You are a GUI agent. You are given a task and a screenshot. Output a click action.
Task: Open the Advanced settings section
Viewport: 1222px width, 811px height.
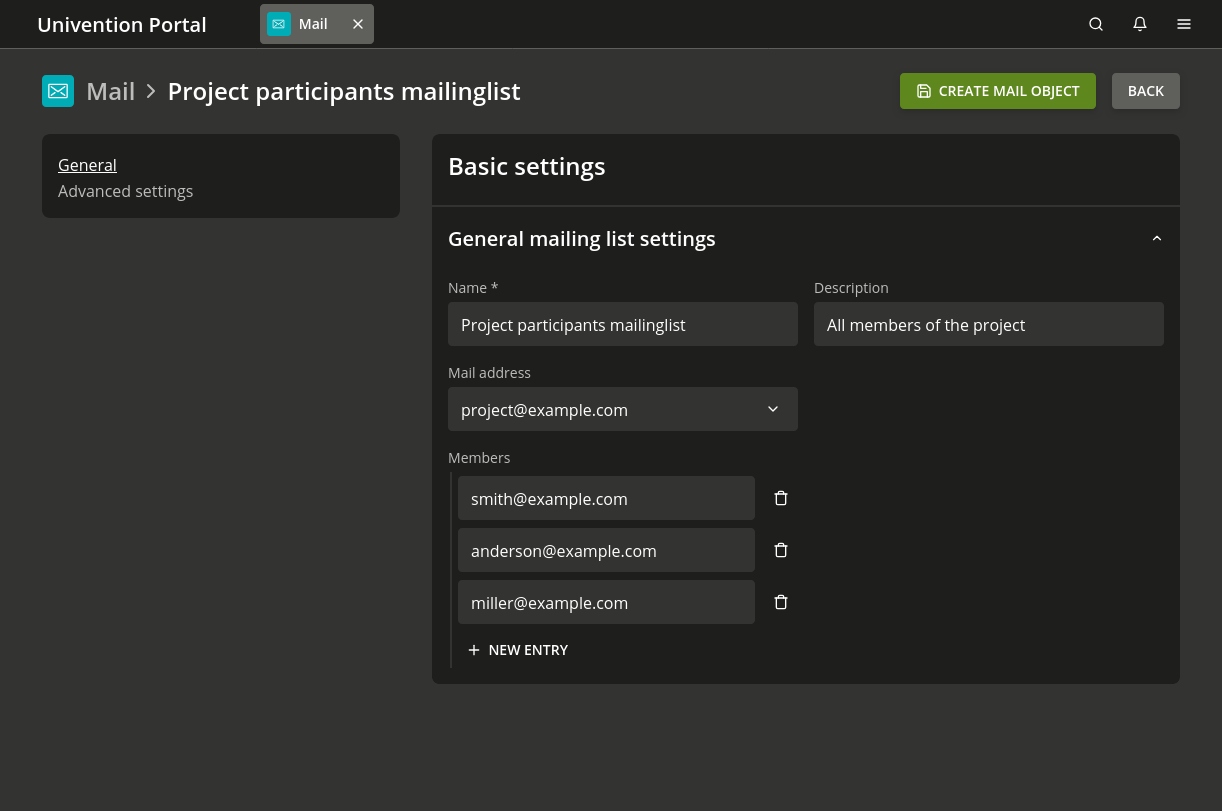coord(125,191)
